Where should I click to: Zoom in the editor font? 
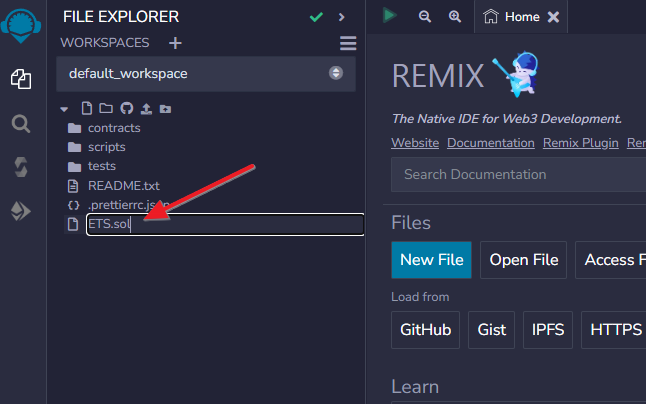pos(454,16)
